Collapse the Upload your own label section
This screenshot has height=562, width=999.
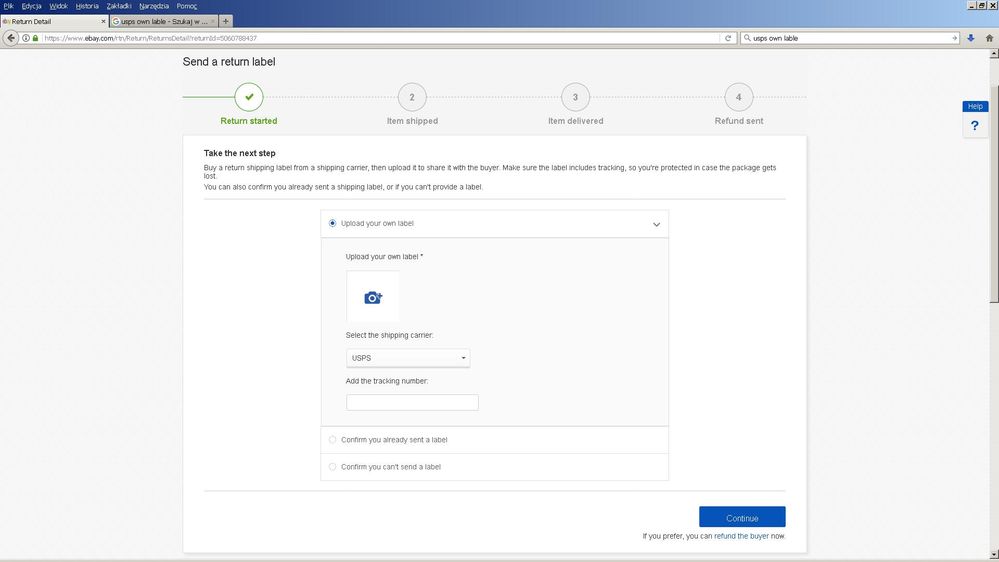[656, 225]
